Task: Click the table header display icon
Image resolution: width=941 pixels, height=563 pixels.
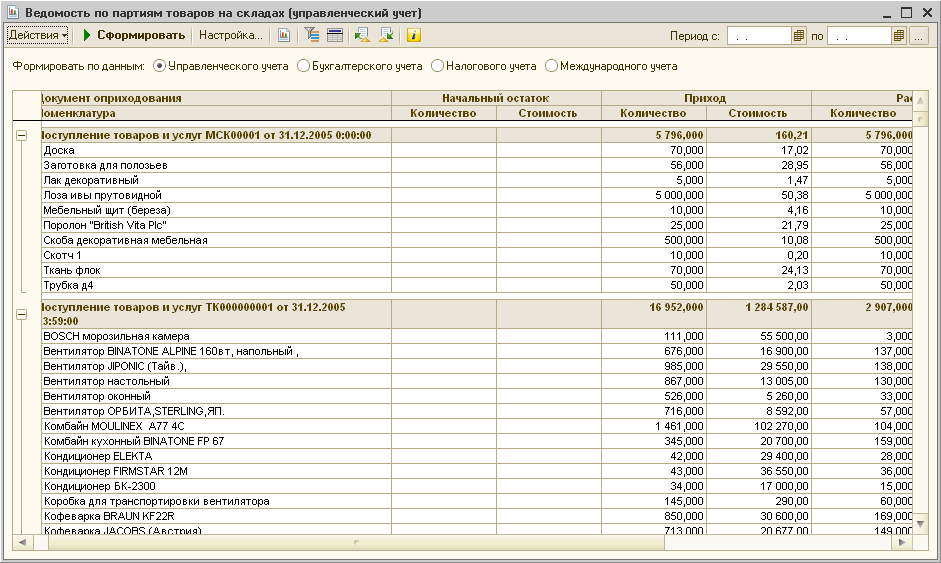Action: tap(335, 35)
